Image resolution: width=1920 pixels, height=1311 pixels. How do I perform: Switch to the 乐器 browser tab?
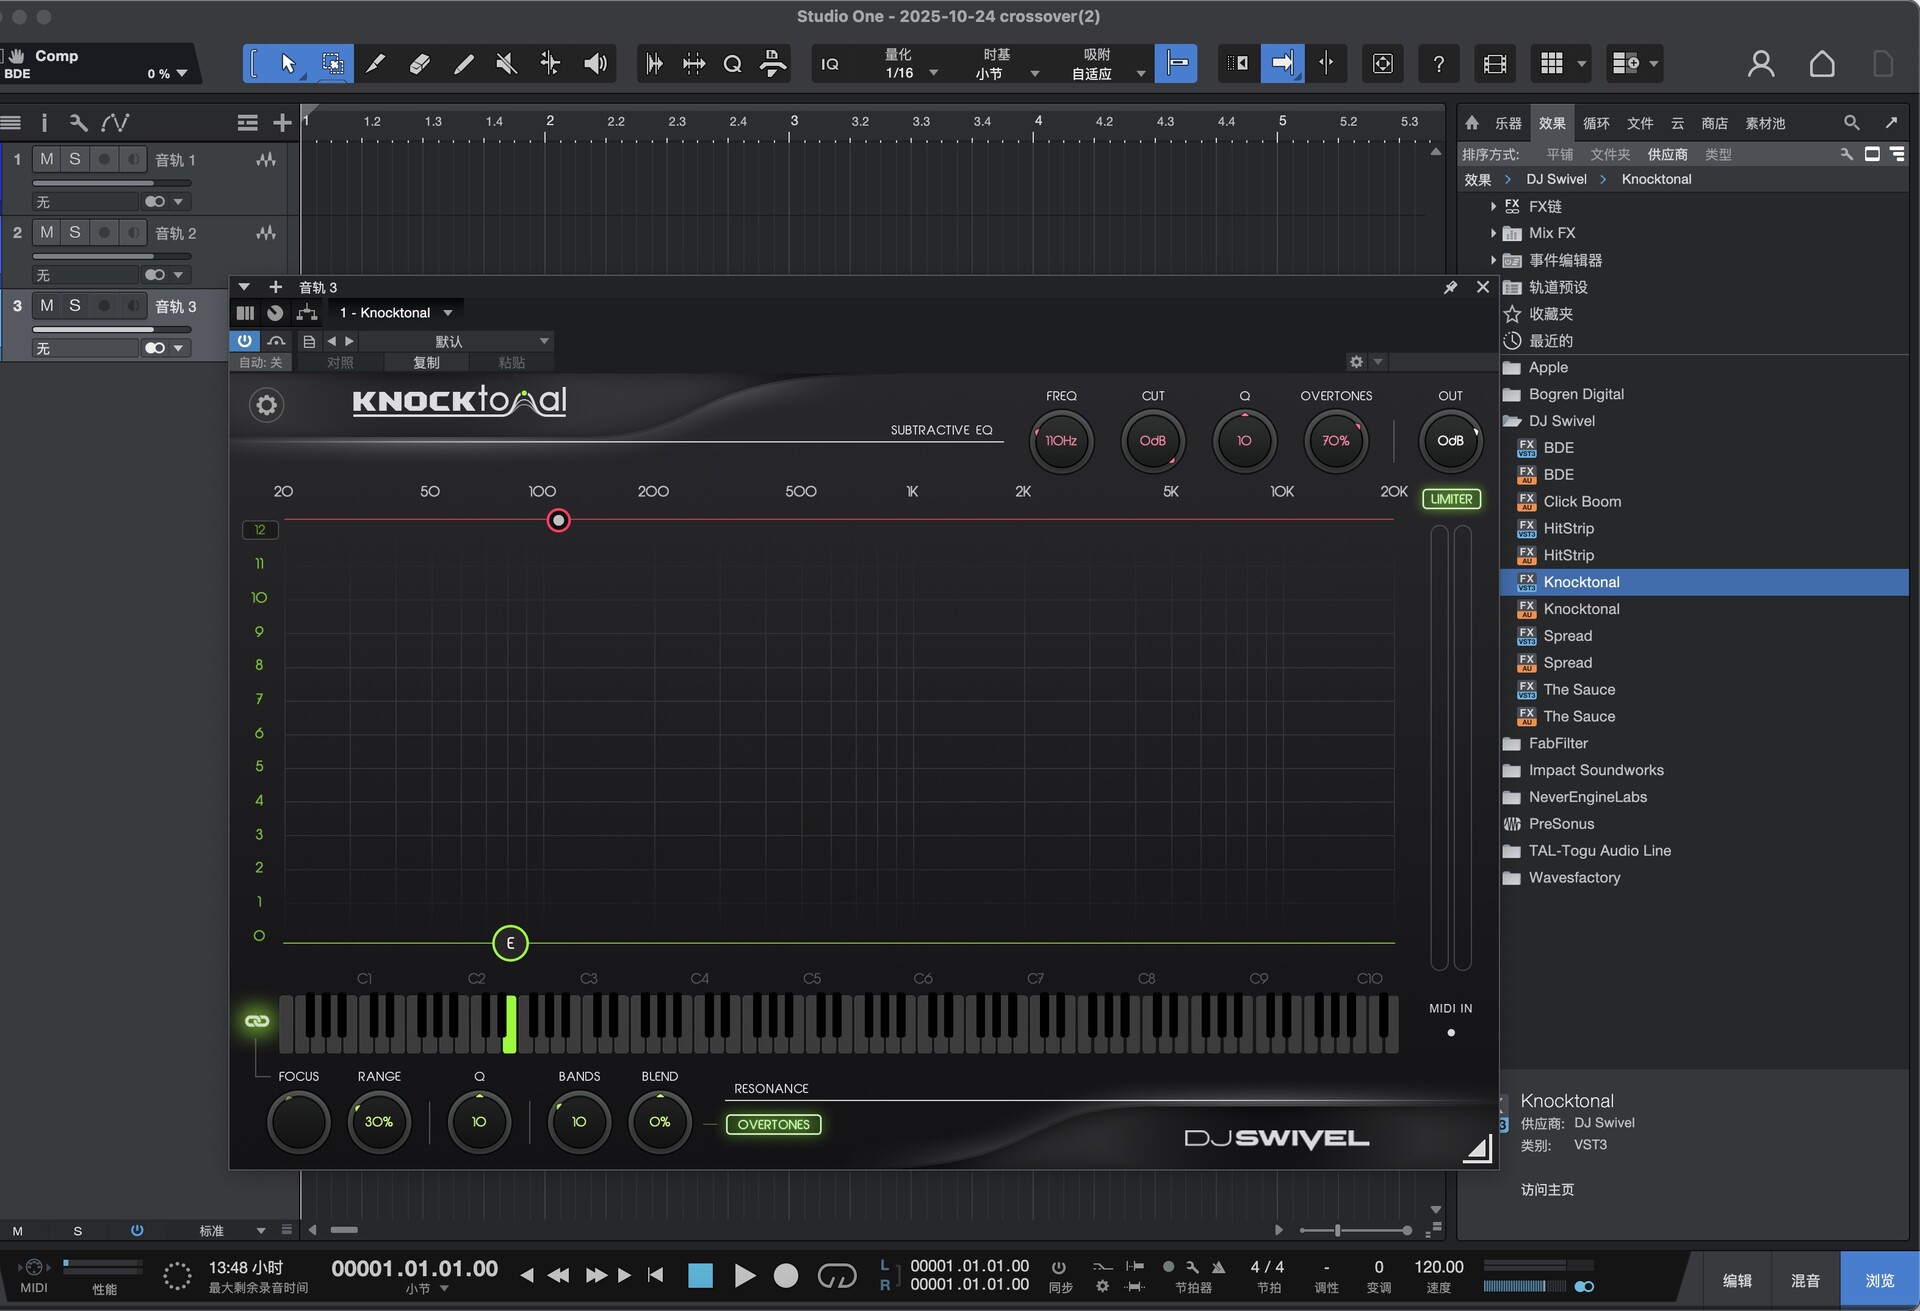tap(1507, 123)
